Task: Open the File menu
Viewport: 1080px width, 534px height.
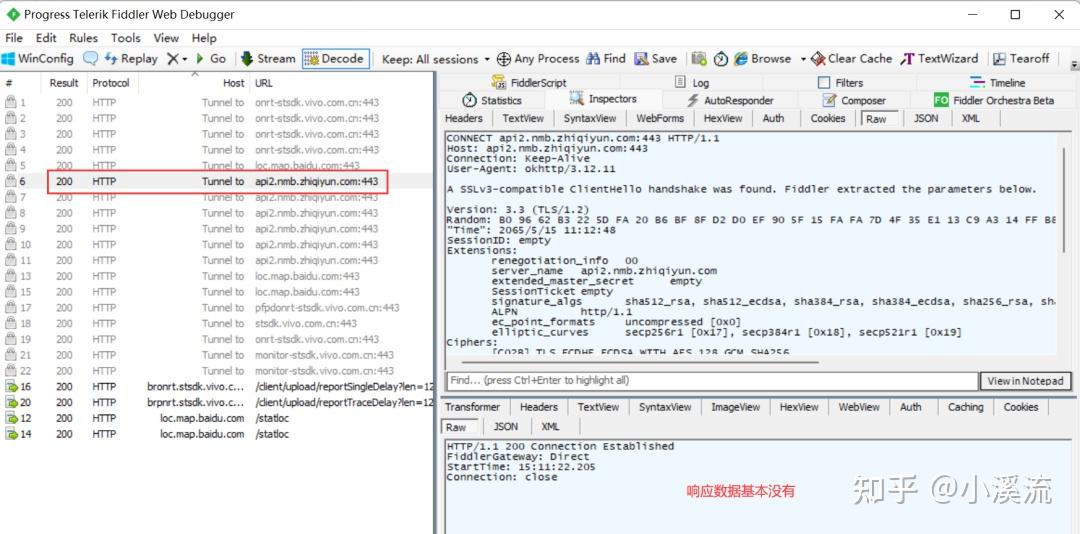Action: pyautogui.click(x=14, y=38)
